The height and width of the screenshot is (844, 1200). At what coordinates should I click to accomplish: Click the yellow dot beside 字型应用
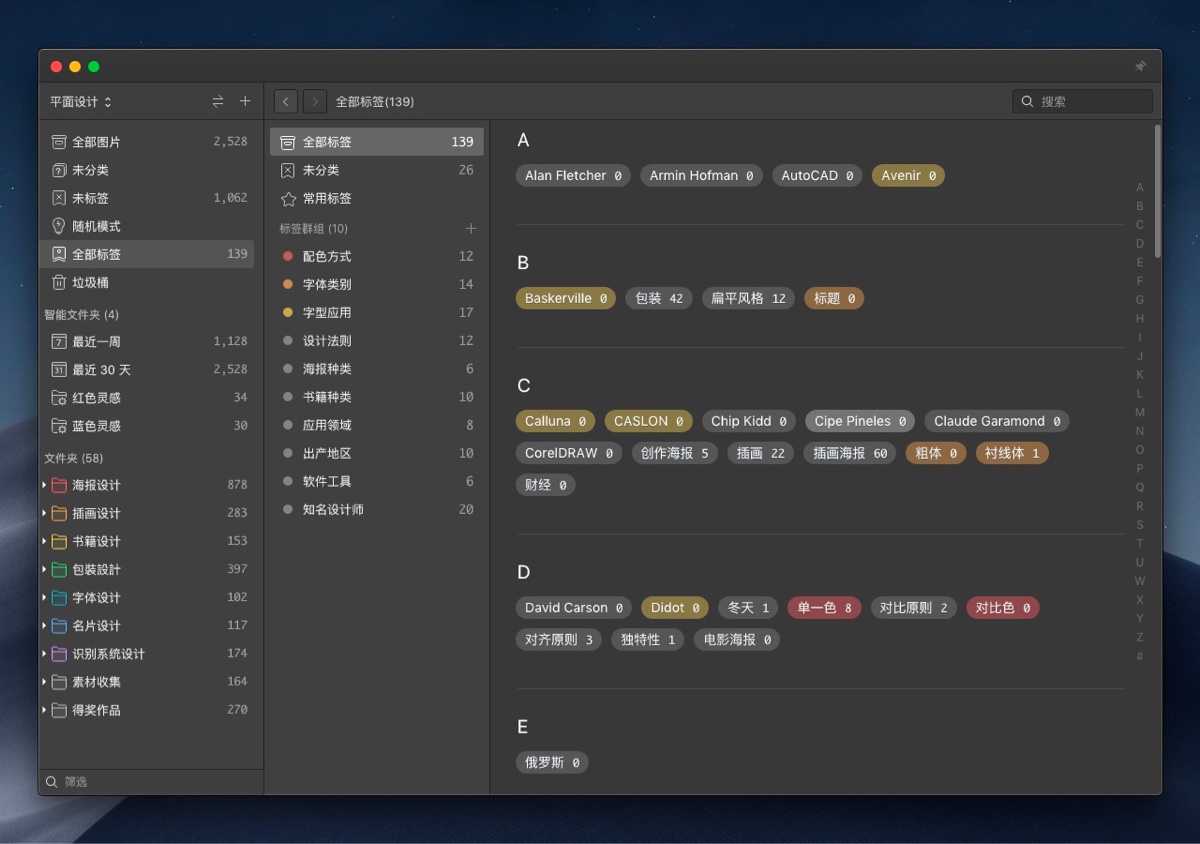pos(288,312)
